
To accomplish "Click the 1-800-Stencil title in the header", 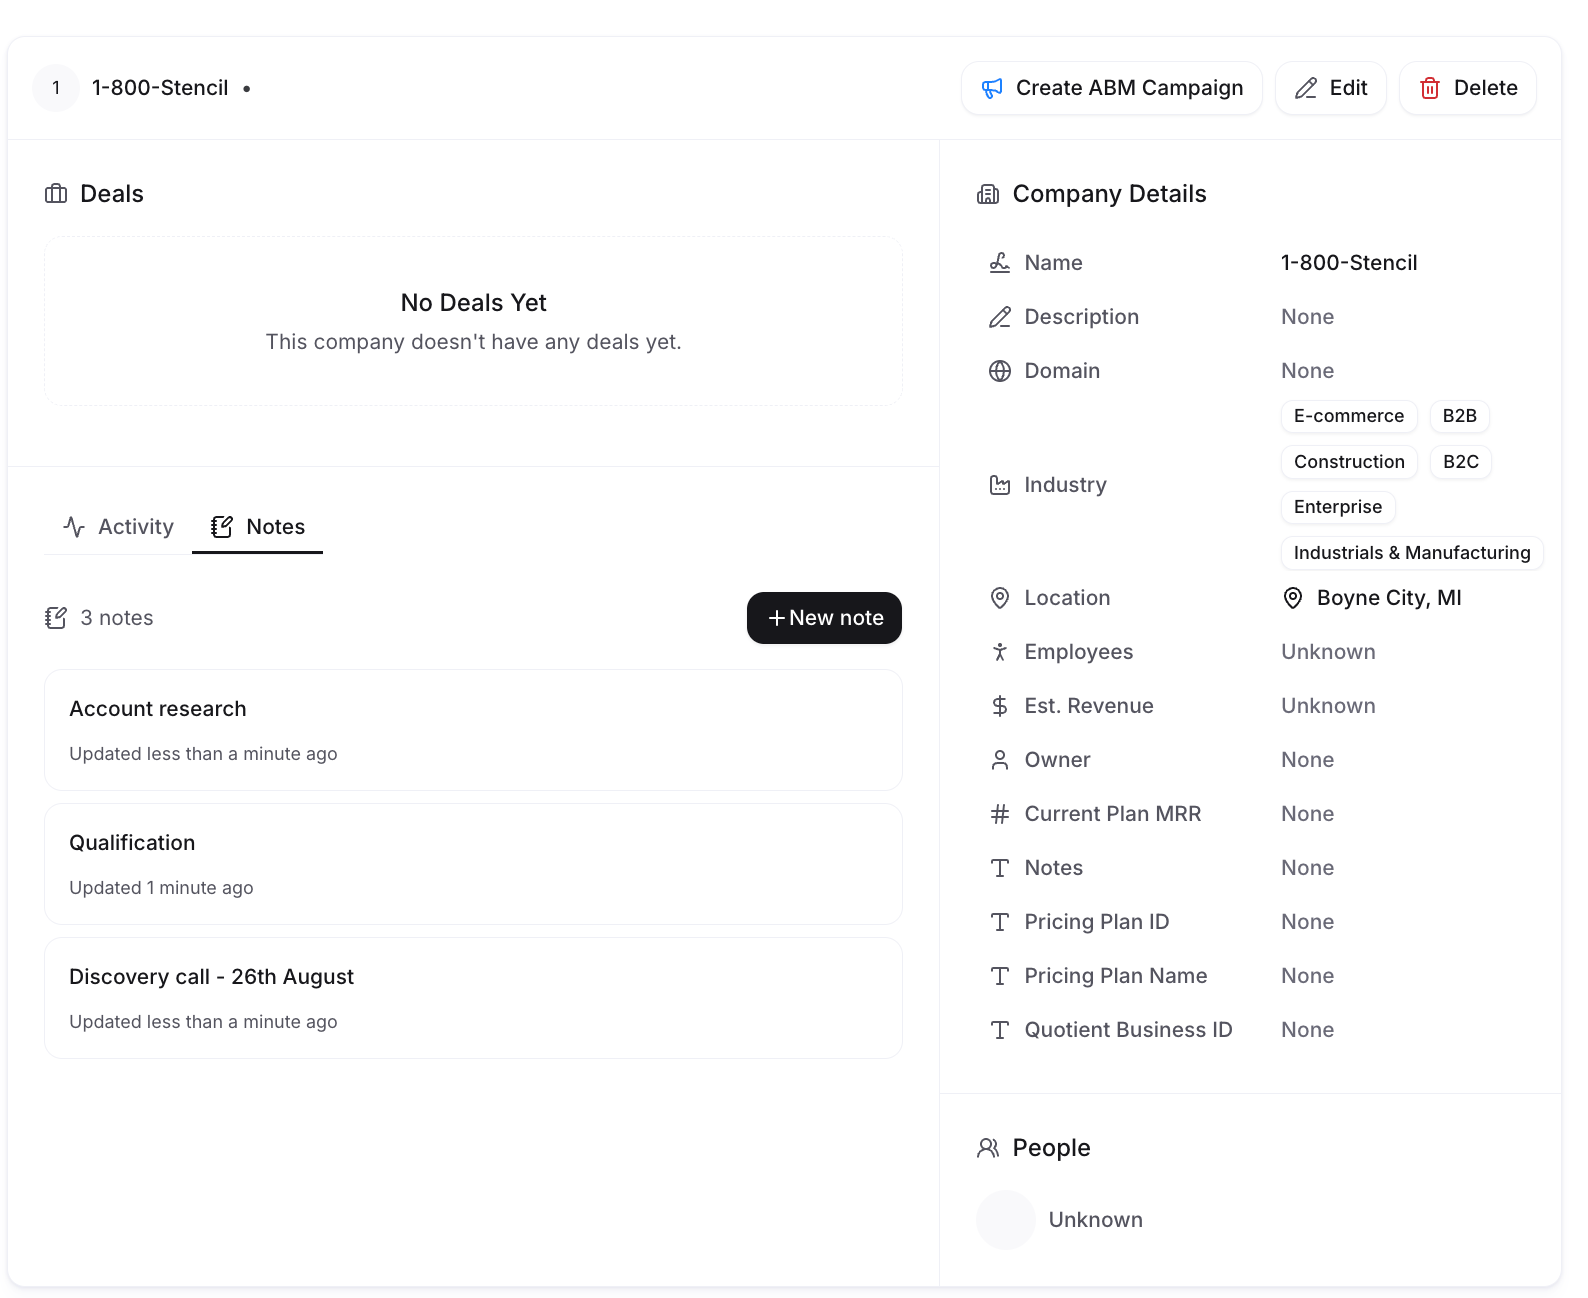I will pos(160,88).
